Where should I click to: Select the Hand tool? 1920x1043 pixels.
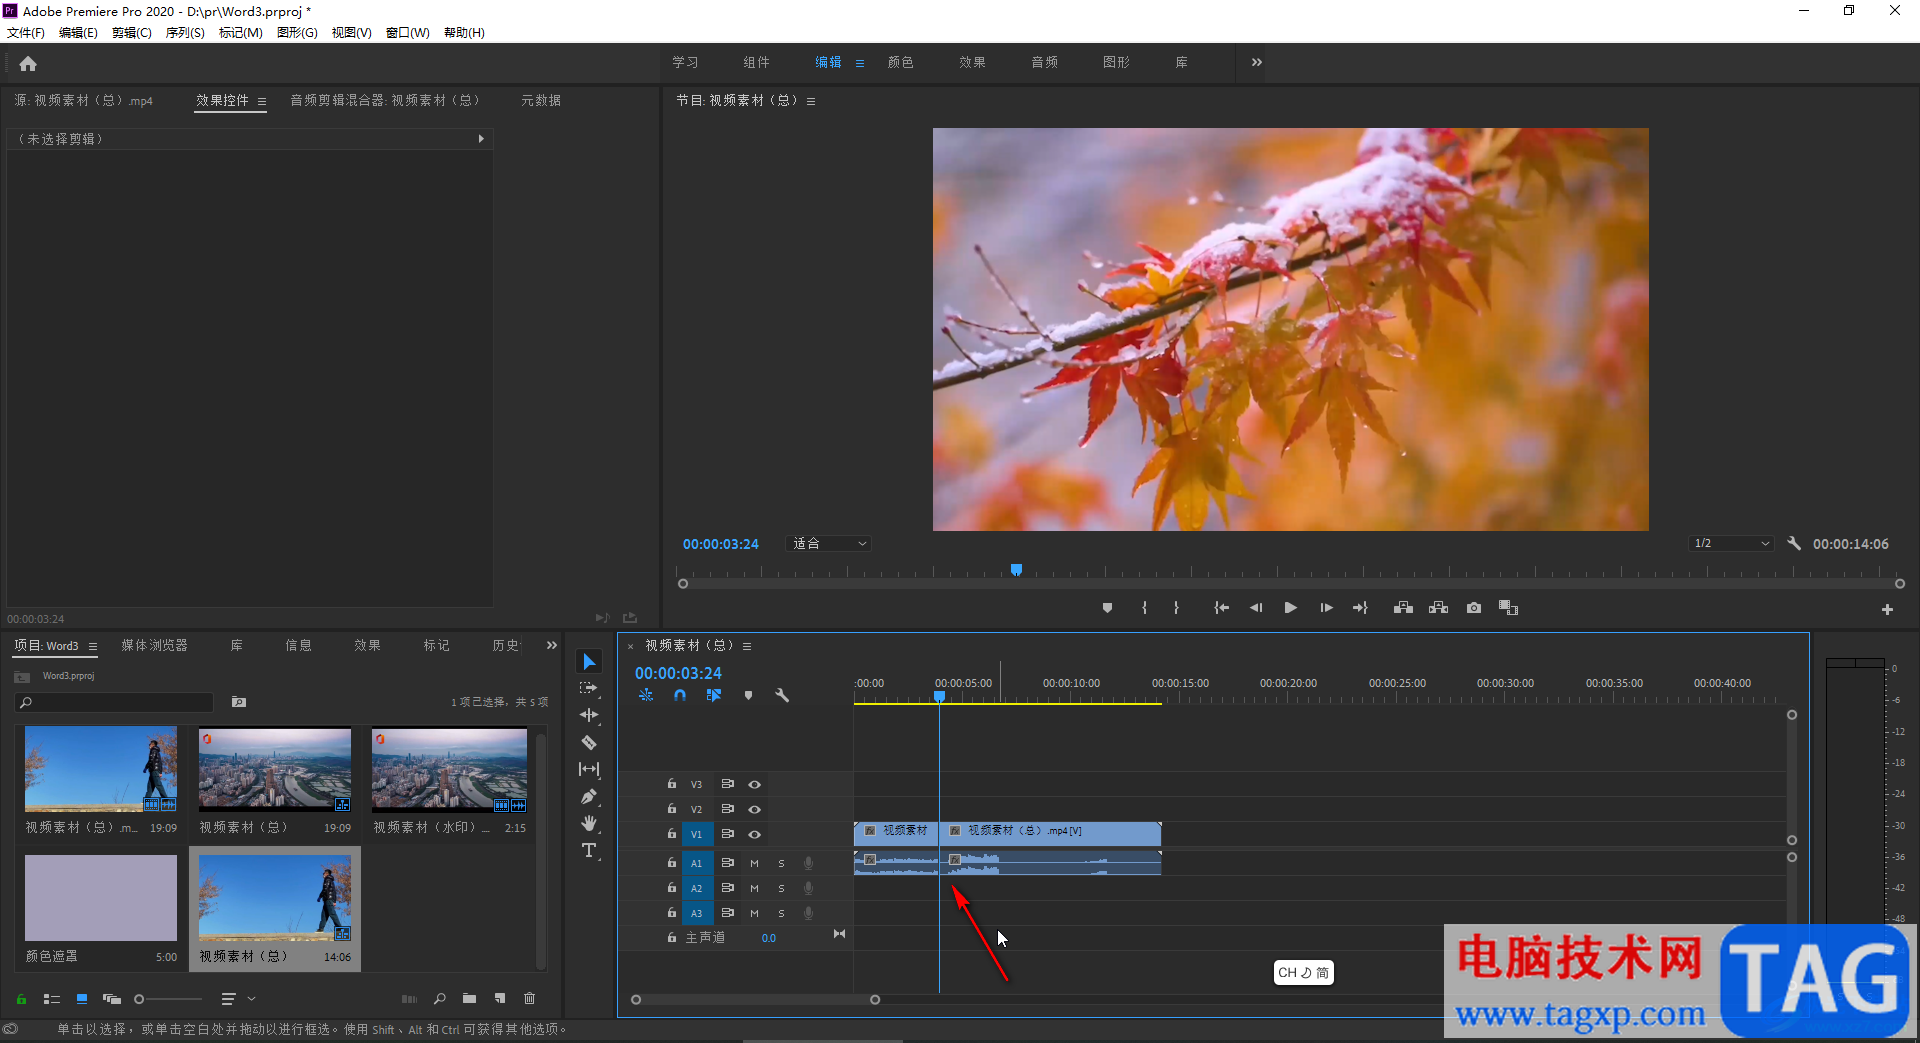tap(589, 823)
